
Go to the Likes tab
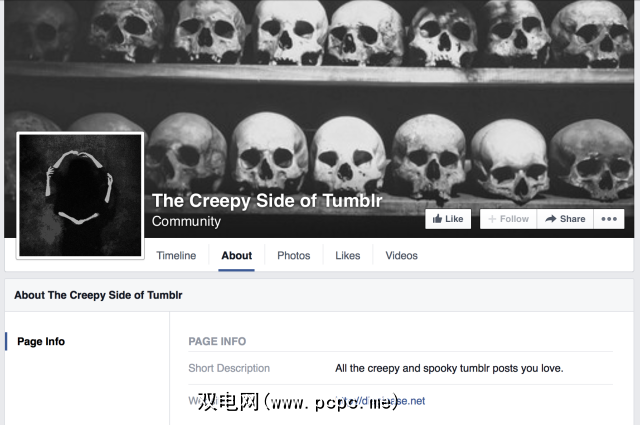348,256
